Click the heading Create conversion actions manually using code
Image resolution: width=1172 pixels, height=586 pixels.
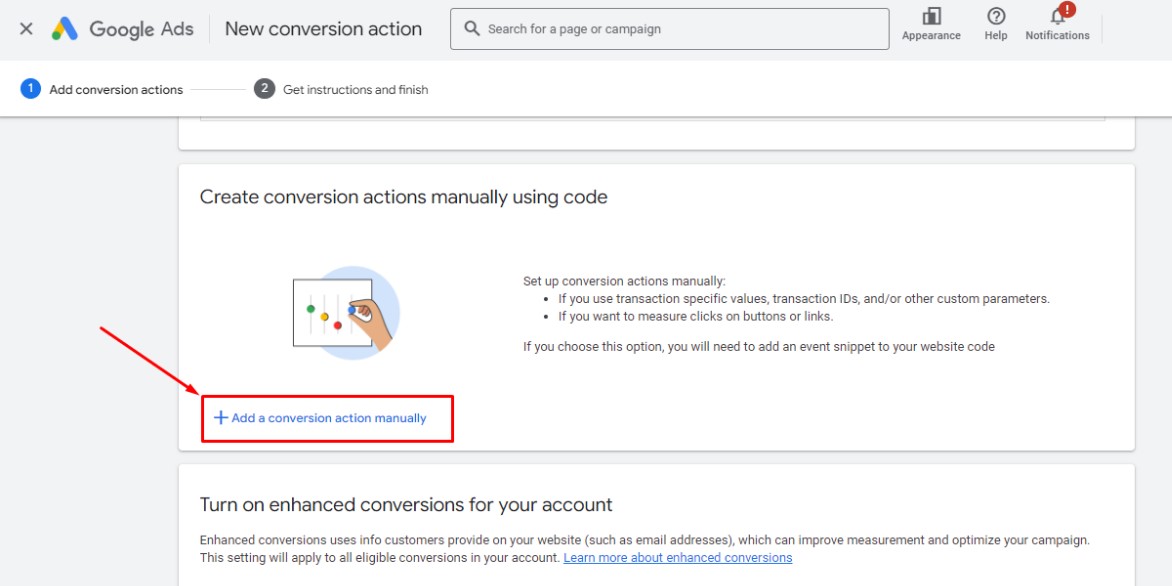click(x=404, y=197)
